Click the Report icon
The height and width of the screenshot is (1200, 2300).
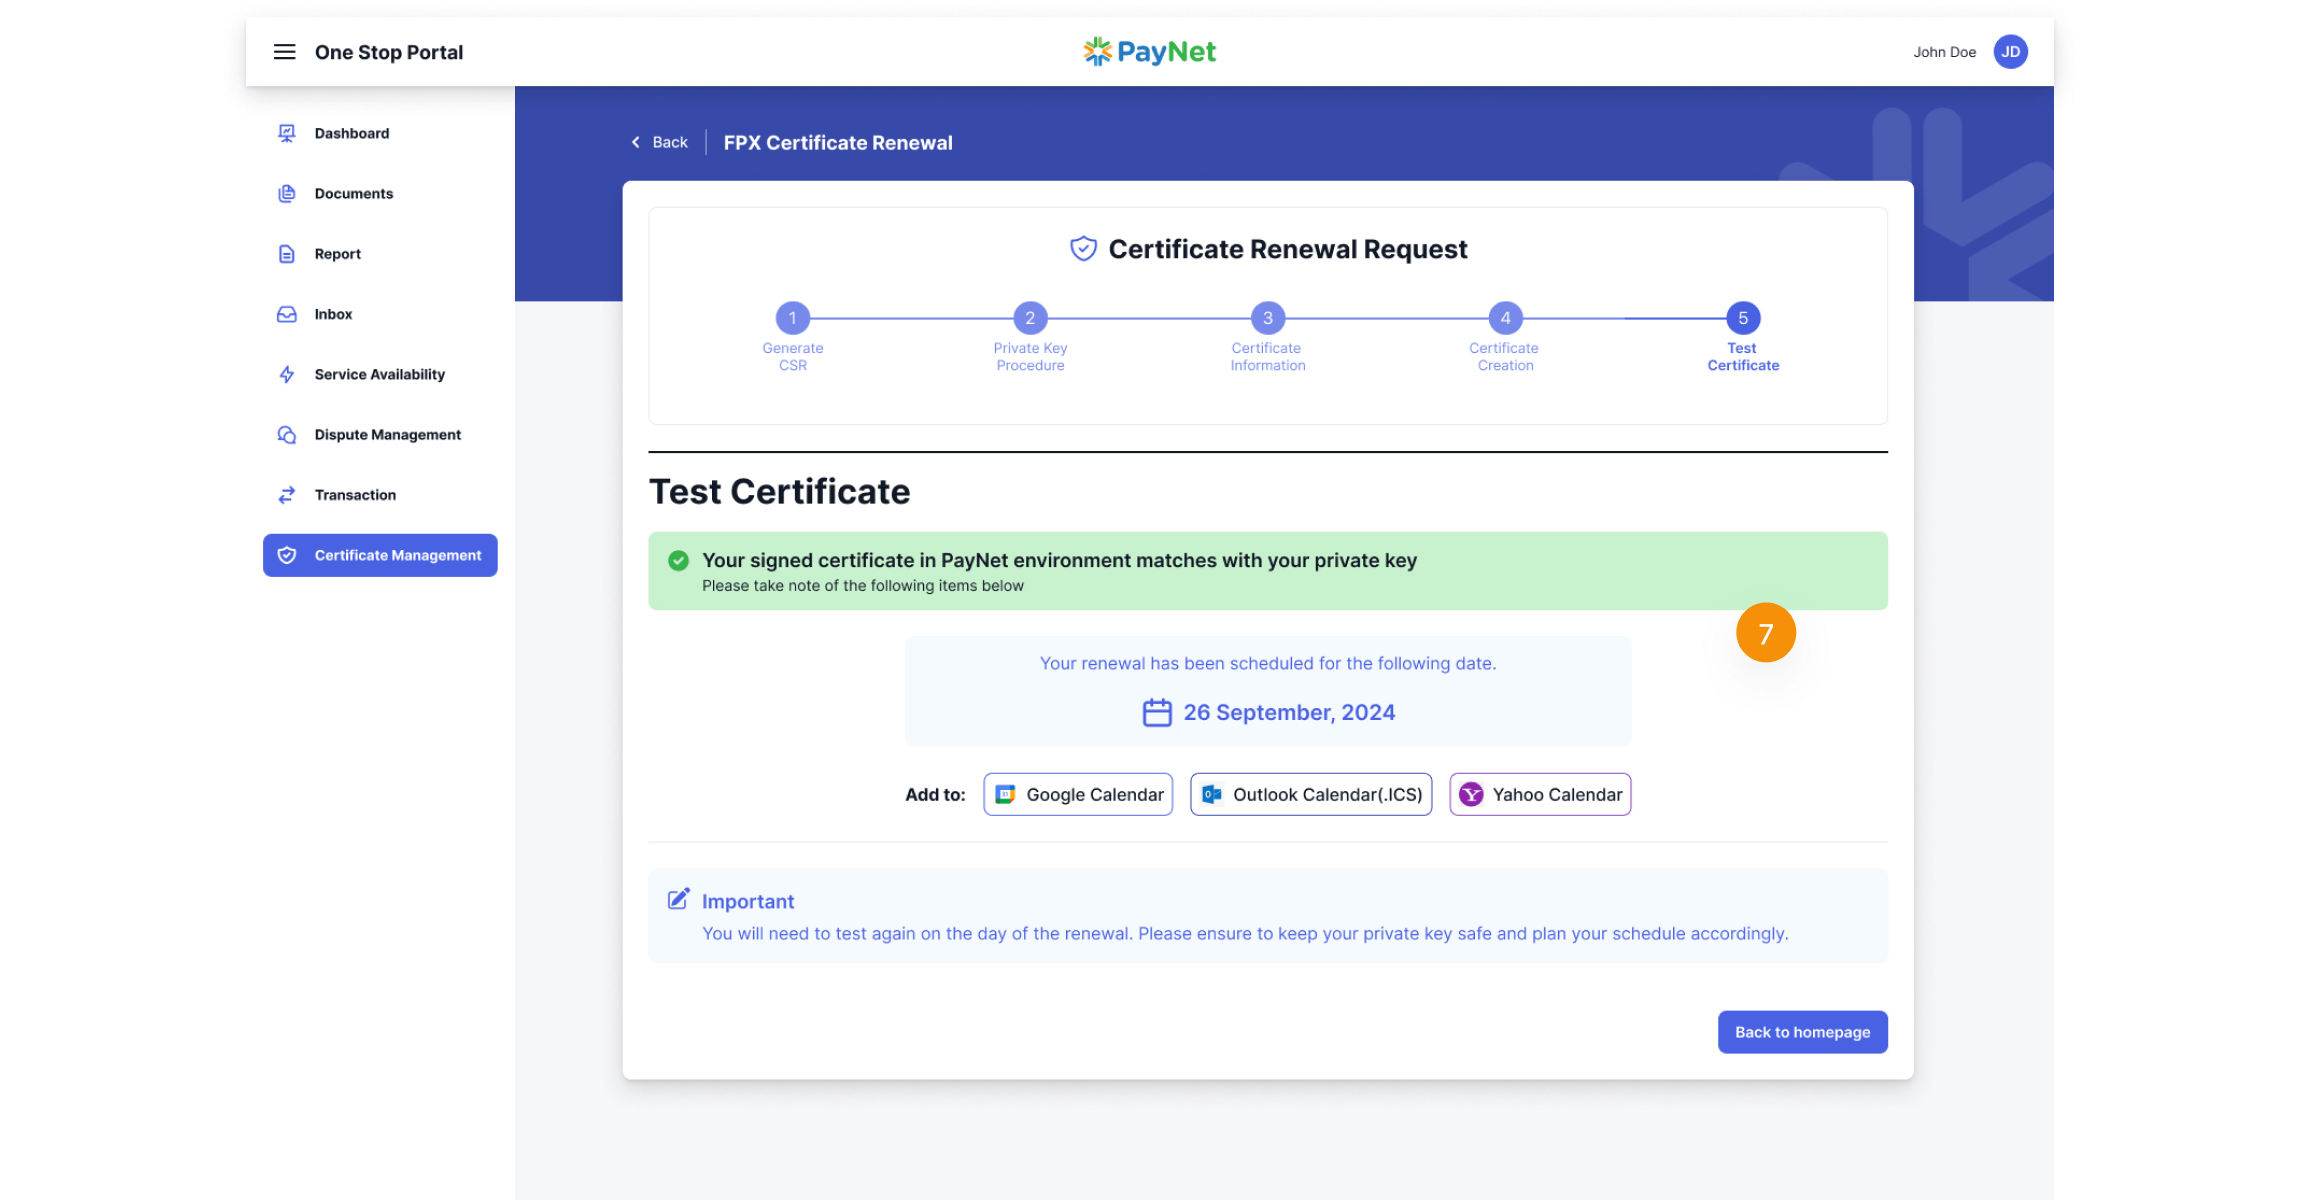click(286, 253)
